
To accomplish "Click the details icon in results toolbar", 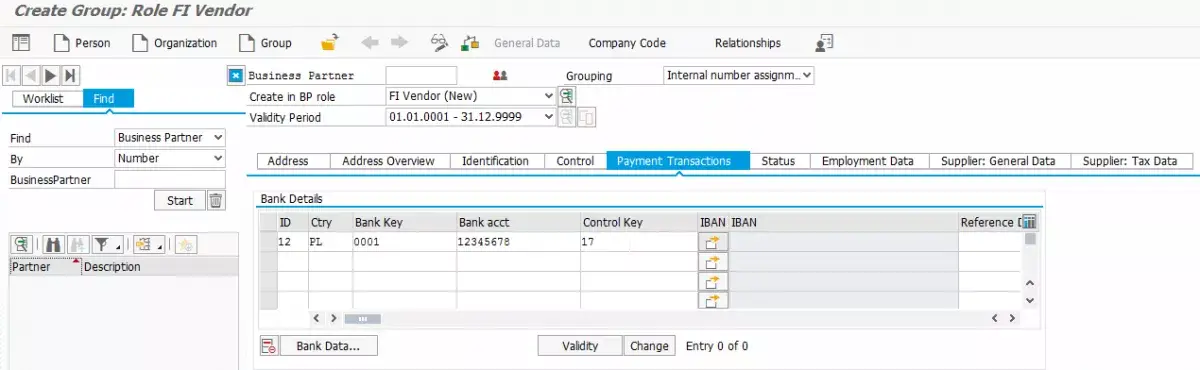I will point(22,244).
